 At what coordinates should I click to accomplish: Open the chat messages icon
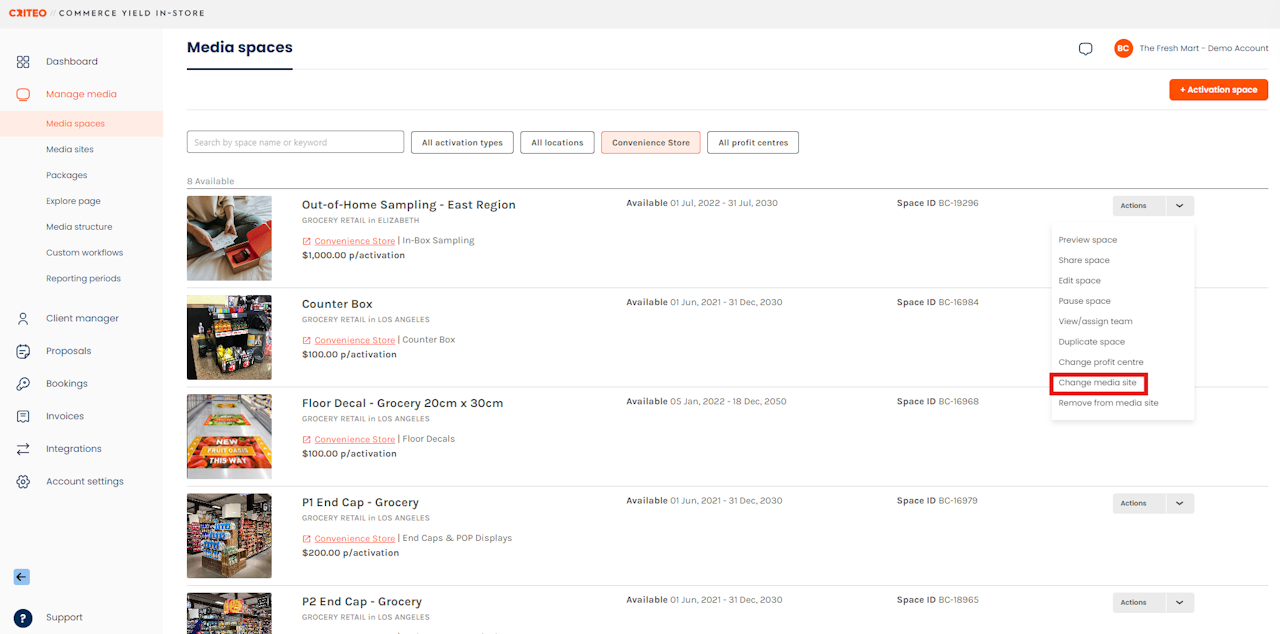[1085, 49]
